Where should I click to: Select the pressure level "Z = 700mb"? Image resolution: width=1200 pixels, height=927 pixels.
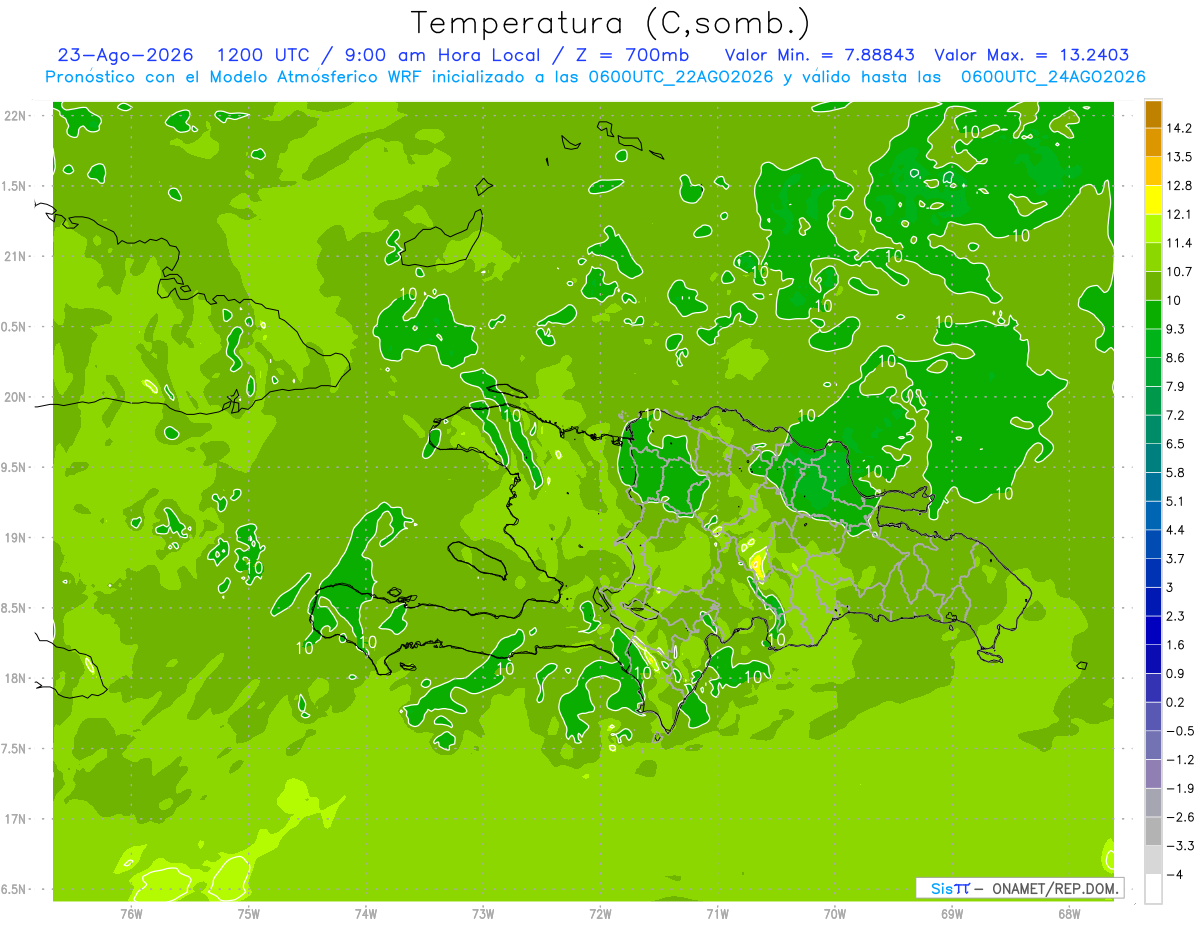[632, 55]
